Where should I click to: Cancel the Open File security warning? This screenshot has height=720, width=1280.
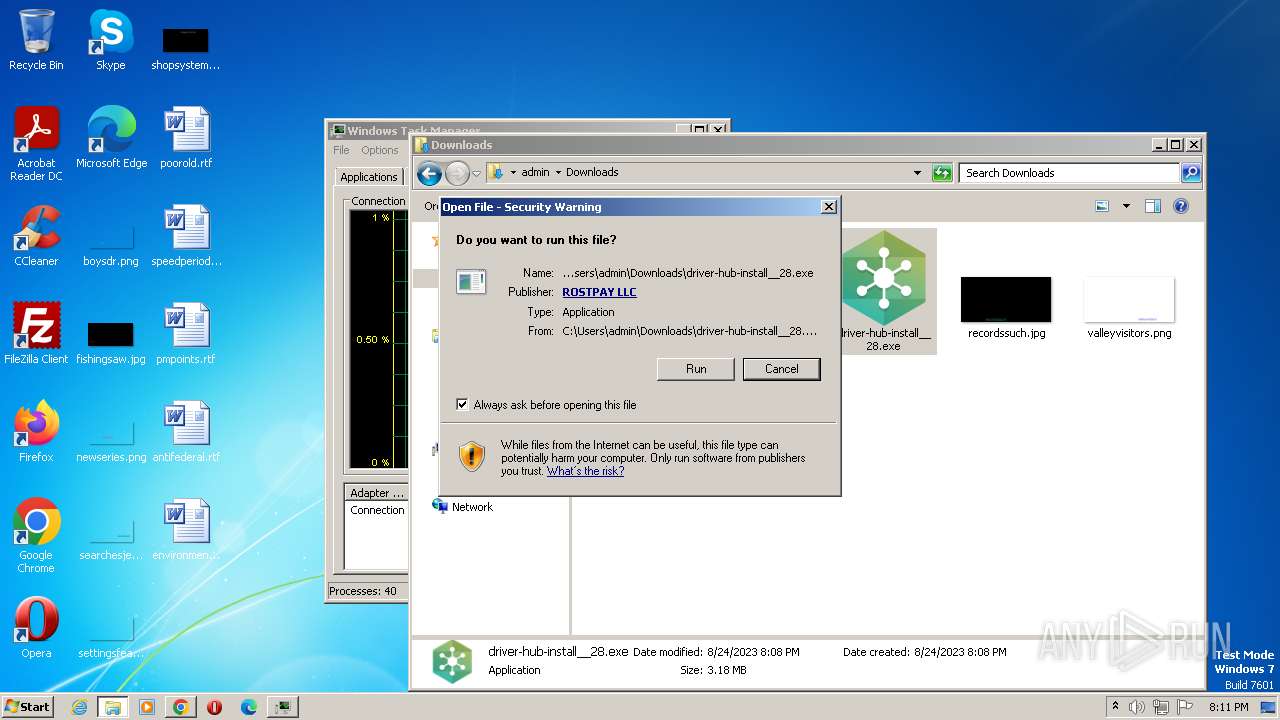pyautogui.click(x=782, y=369)
